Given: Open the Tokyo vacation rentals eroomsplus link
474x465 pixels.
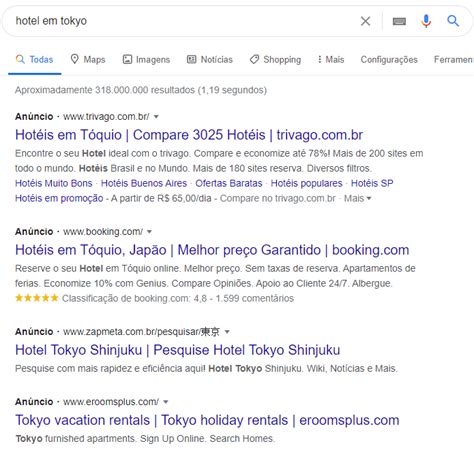Looking at the screenshot, I should (207, 420).
